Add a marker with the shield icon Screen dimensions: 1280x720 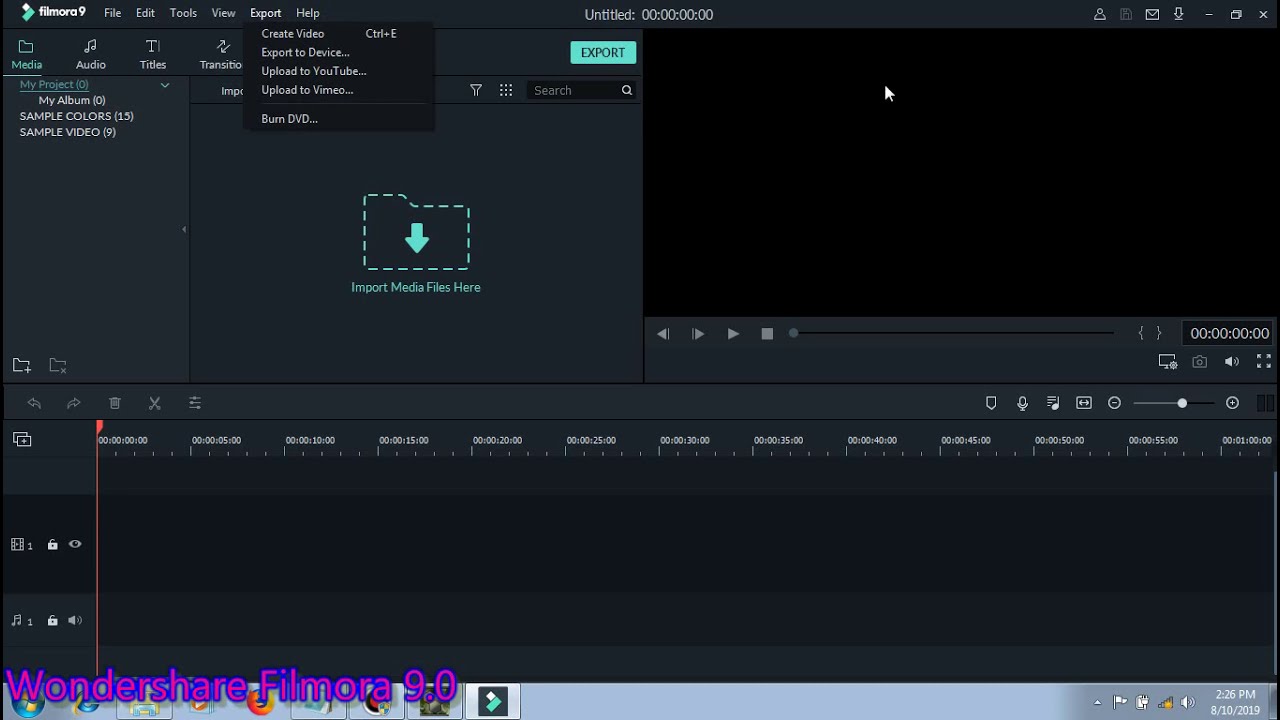click(x=991, y=403)
